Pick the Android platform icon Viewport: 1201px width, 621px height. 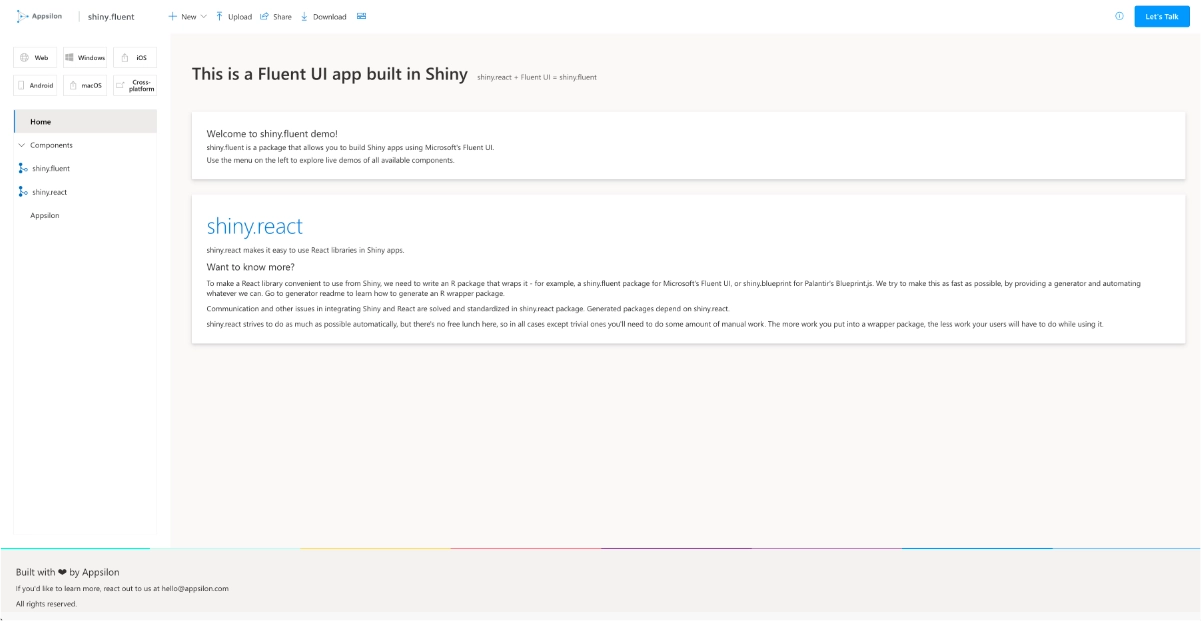[x=23, y=85]
